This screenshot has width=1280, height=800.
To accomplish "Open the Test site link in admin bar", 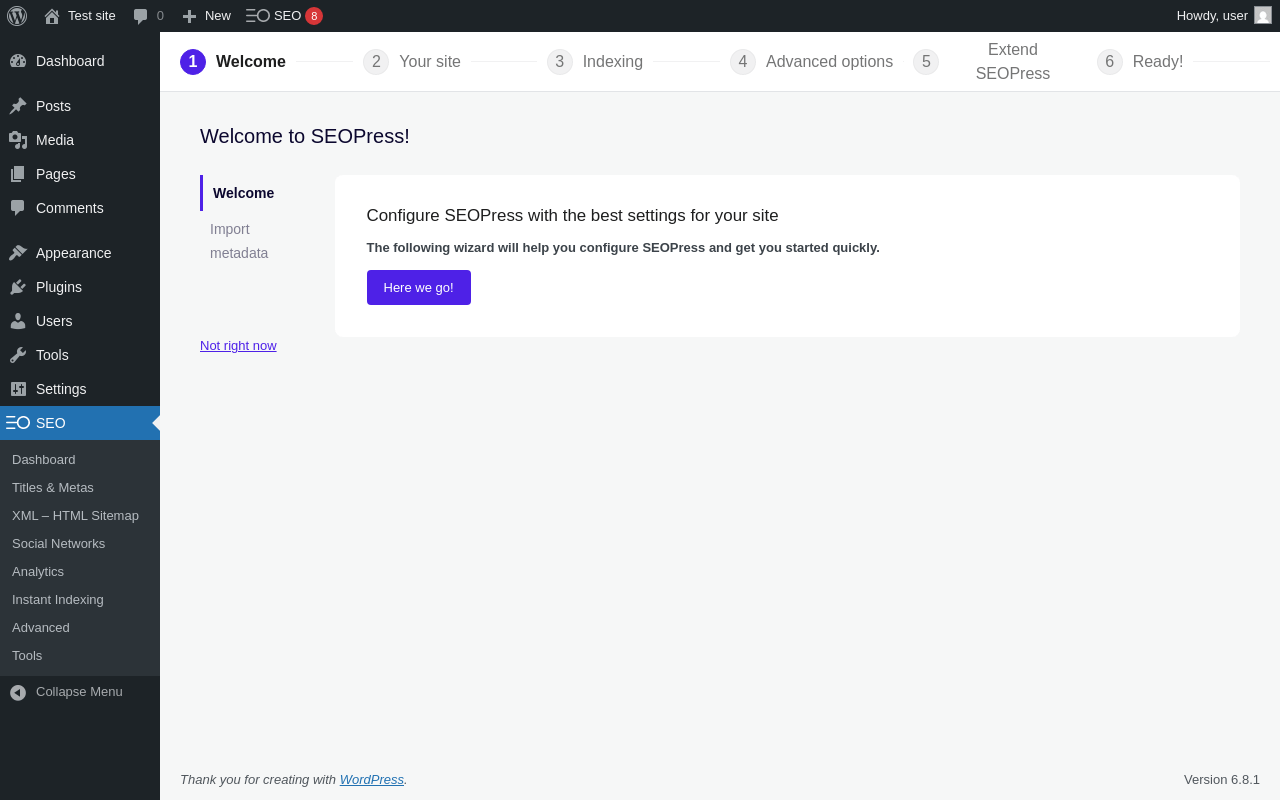I will click(x=92, y=16).
